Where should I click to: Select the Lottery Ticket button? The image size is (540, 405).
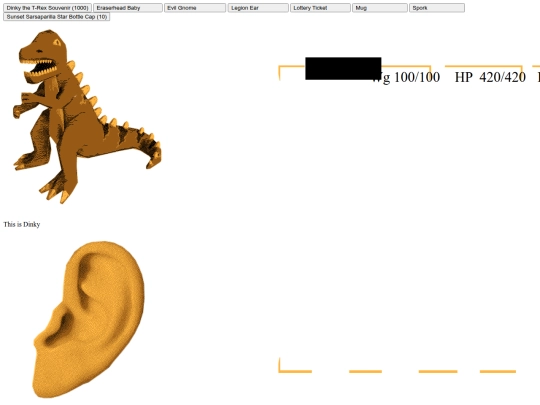click(320, 8)
